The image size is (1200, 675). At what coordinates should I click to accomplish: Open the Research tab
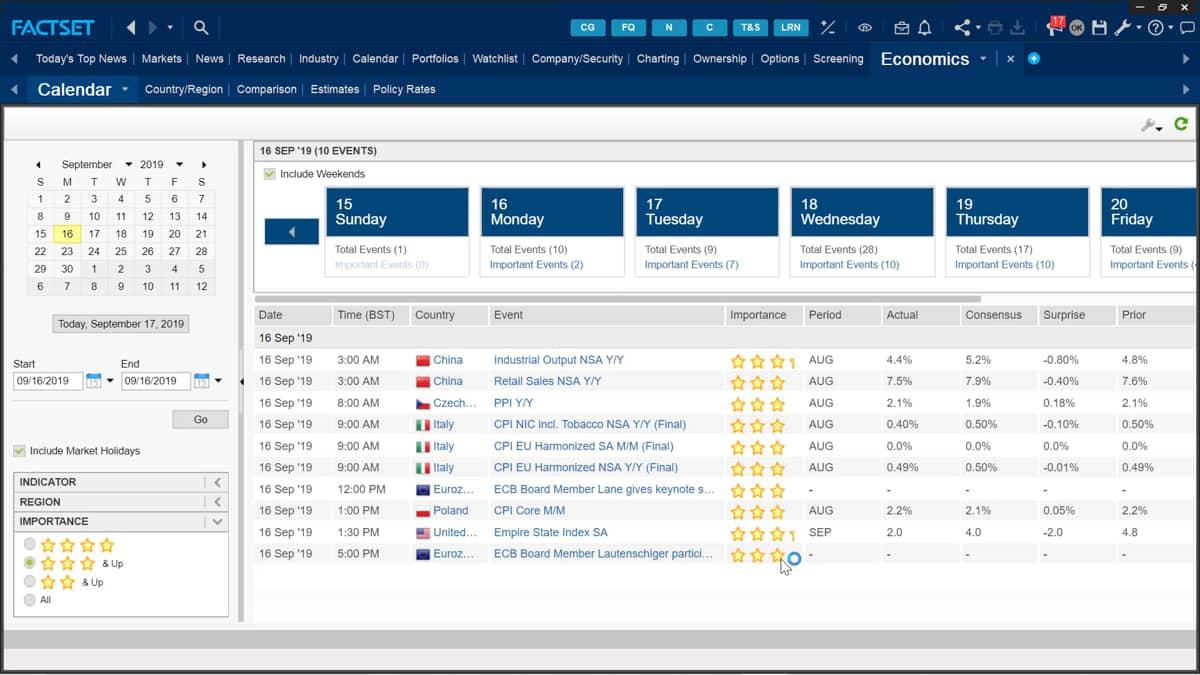(x=261, y=59)
